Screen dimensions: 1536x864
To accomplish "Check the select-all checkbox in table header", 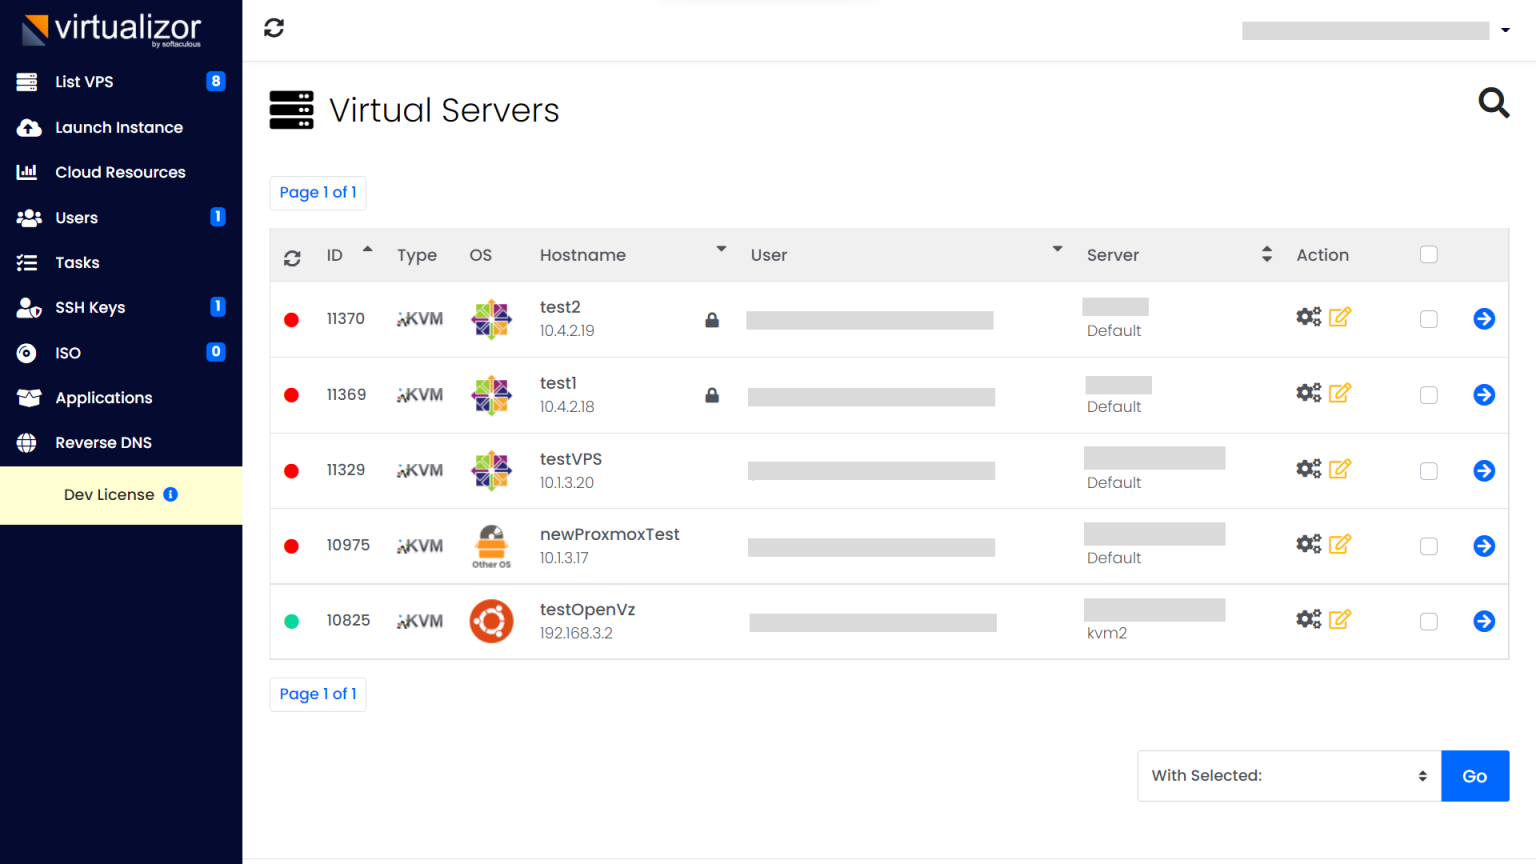I will coord(1428,254).
